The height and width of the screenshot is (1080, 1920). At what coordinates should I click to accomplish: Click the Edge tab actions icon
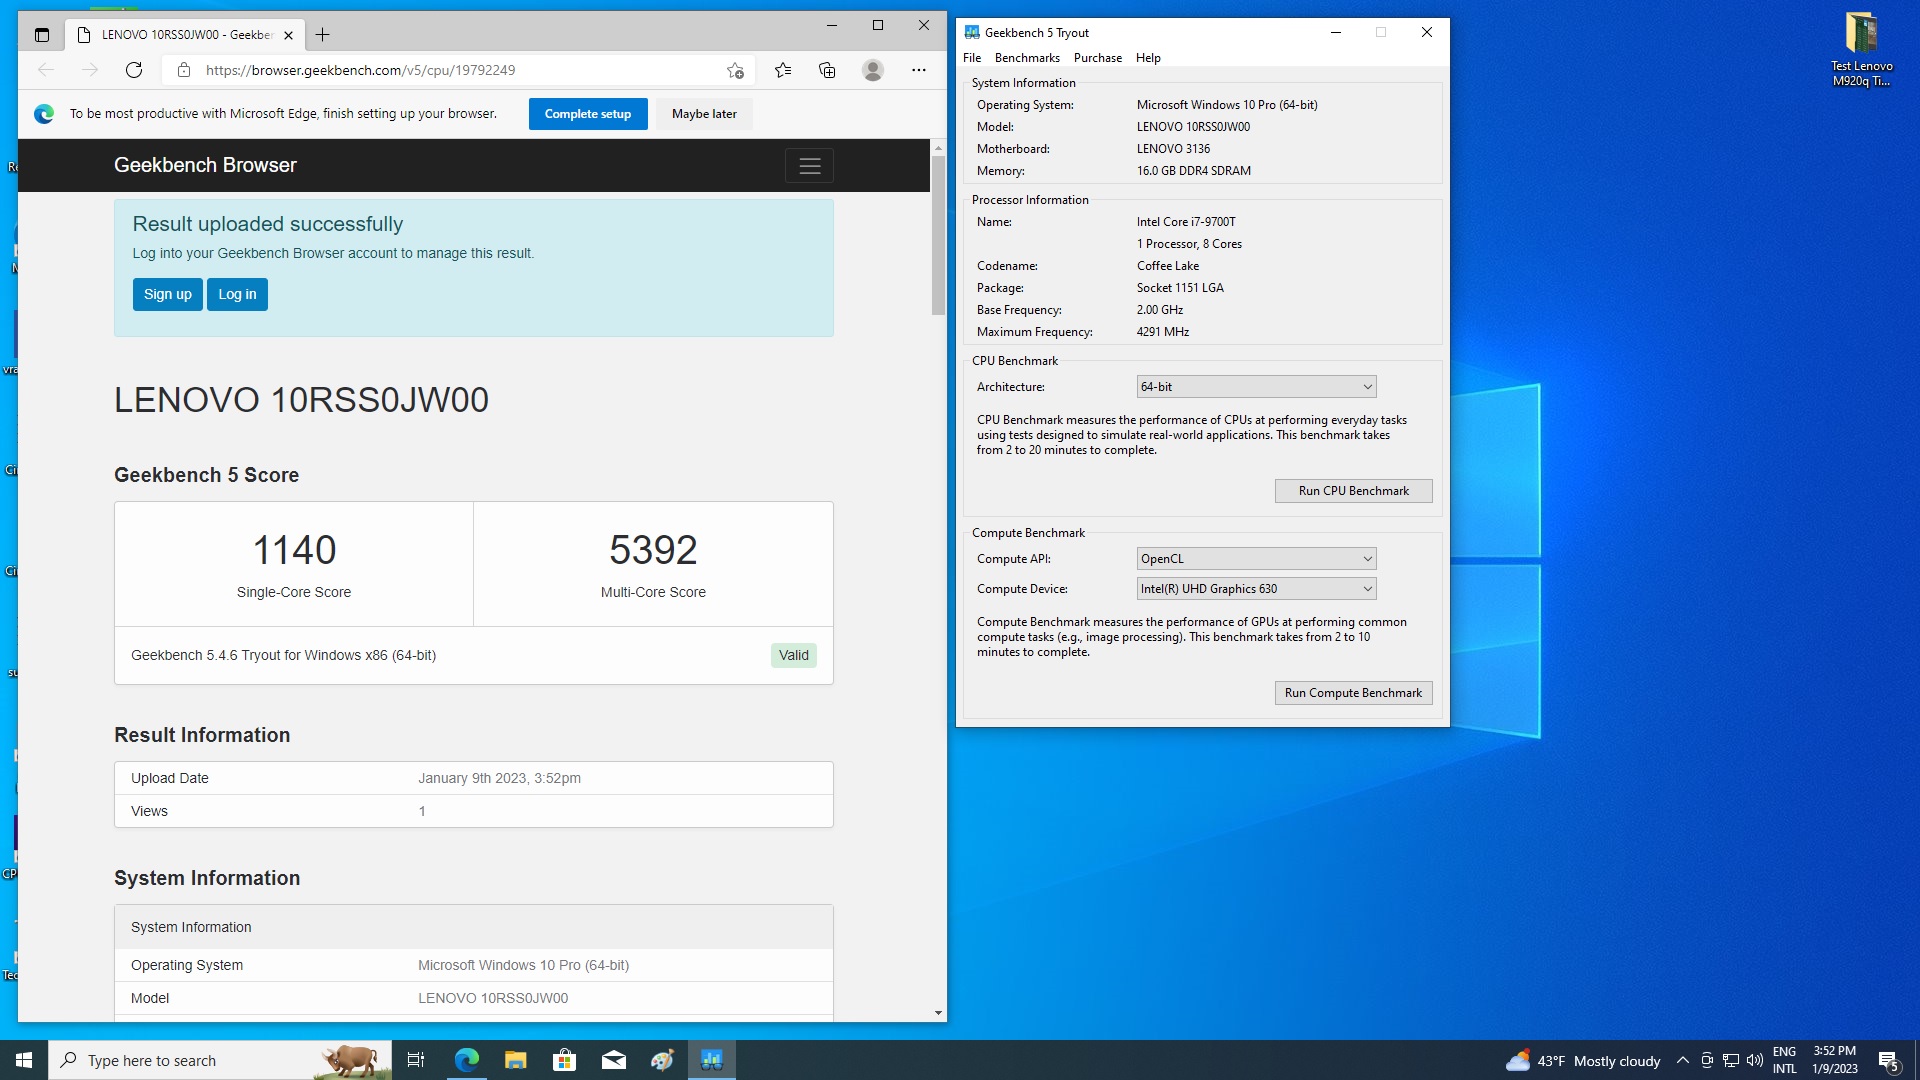41,35
